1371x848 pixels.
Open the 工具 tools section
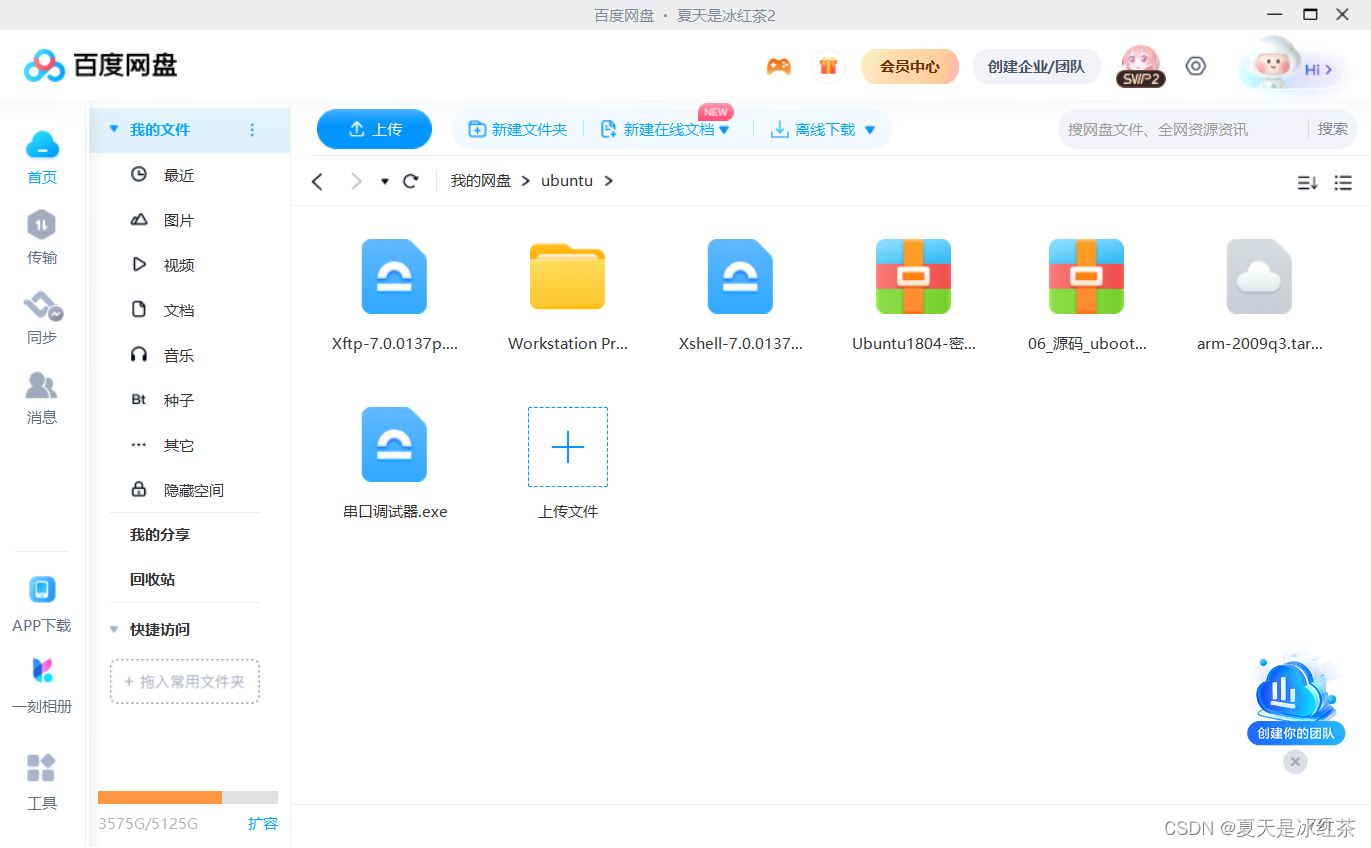pyautogui.click(x=42, y=782)
